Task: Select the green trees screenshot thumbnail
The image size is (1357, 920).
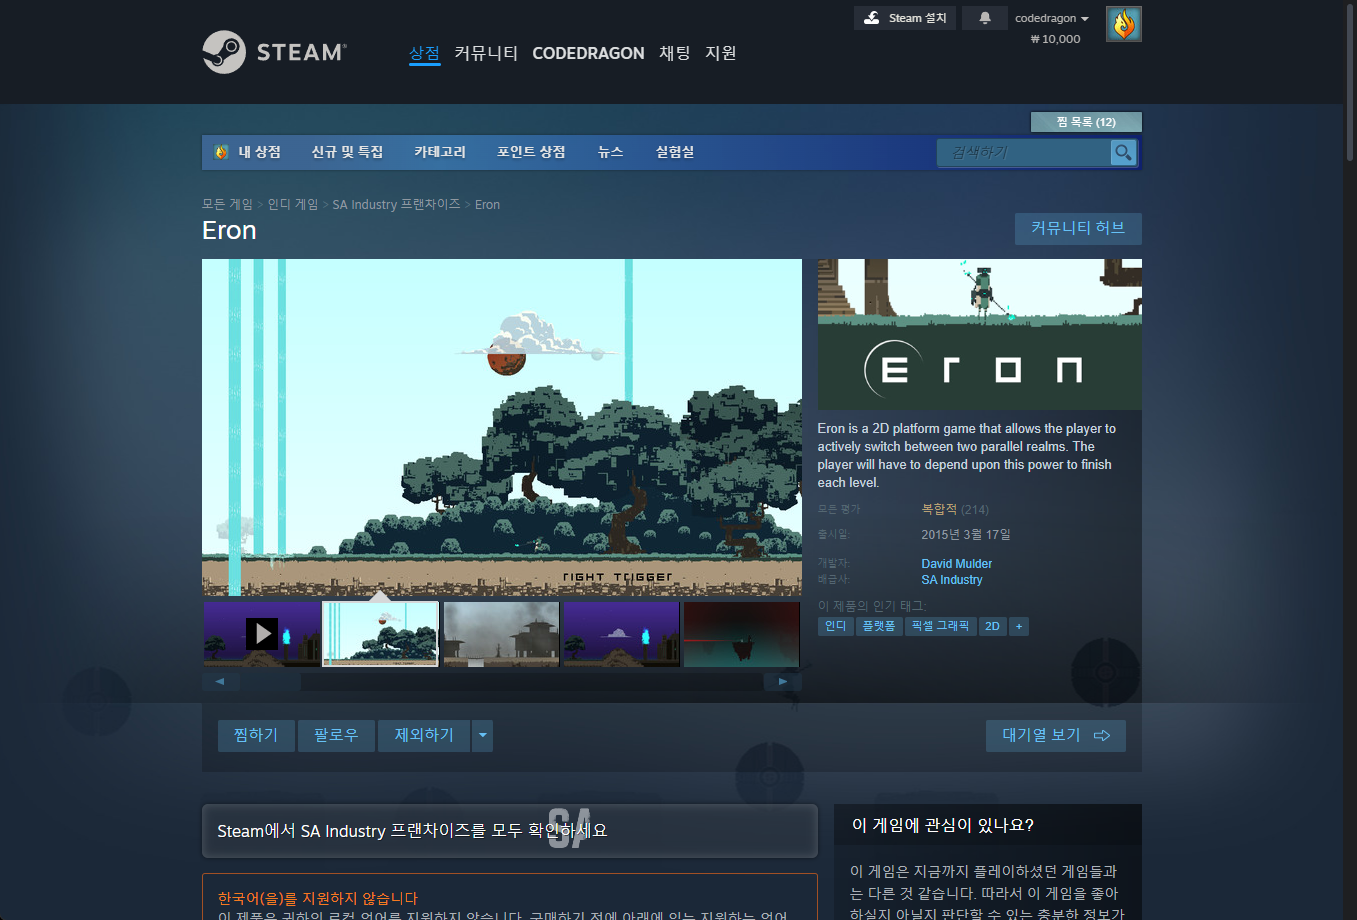Action: click(x=381, y=634)
